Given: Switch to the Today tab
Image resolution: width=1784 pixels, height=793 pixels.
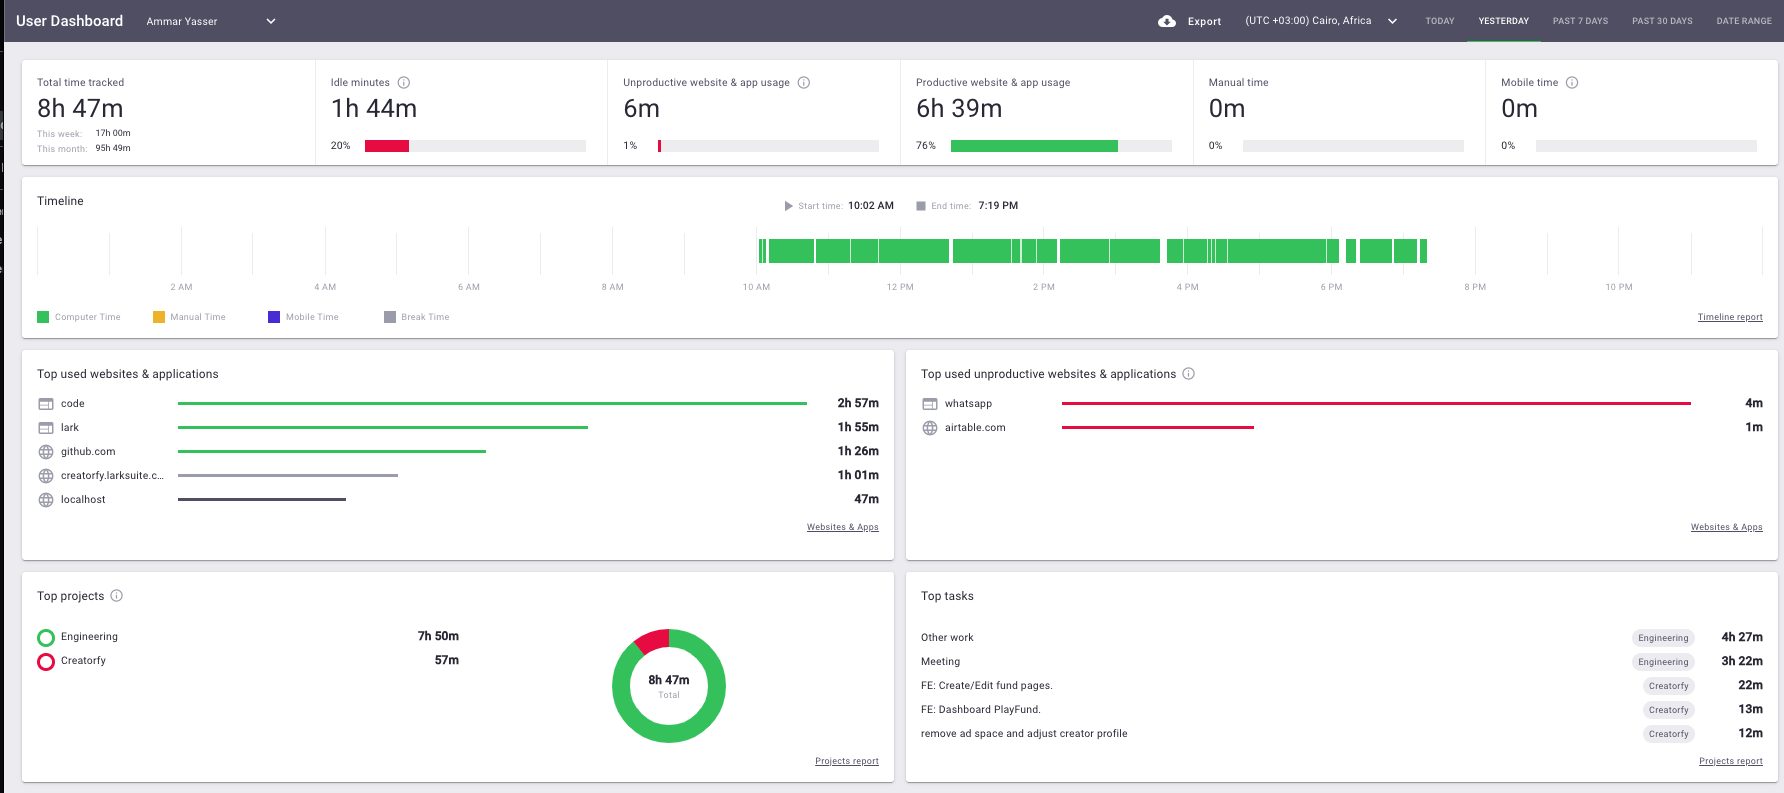Looking at the screenshot, I should (1439, 21).
